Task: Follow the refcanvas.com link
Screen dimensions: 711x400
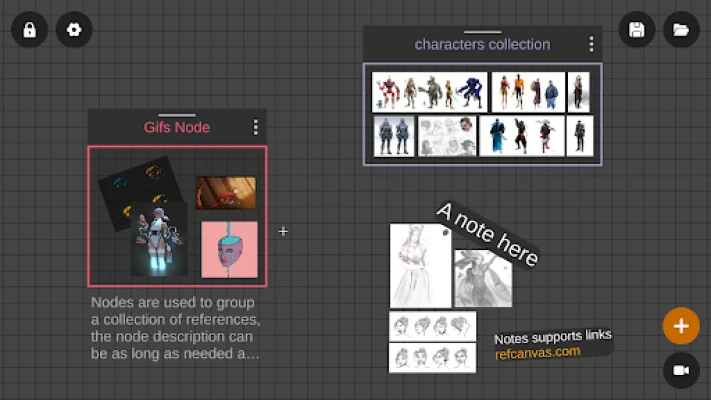Action: coord(537,352)
